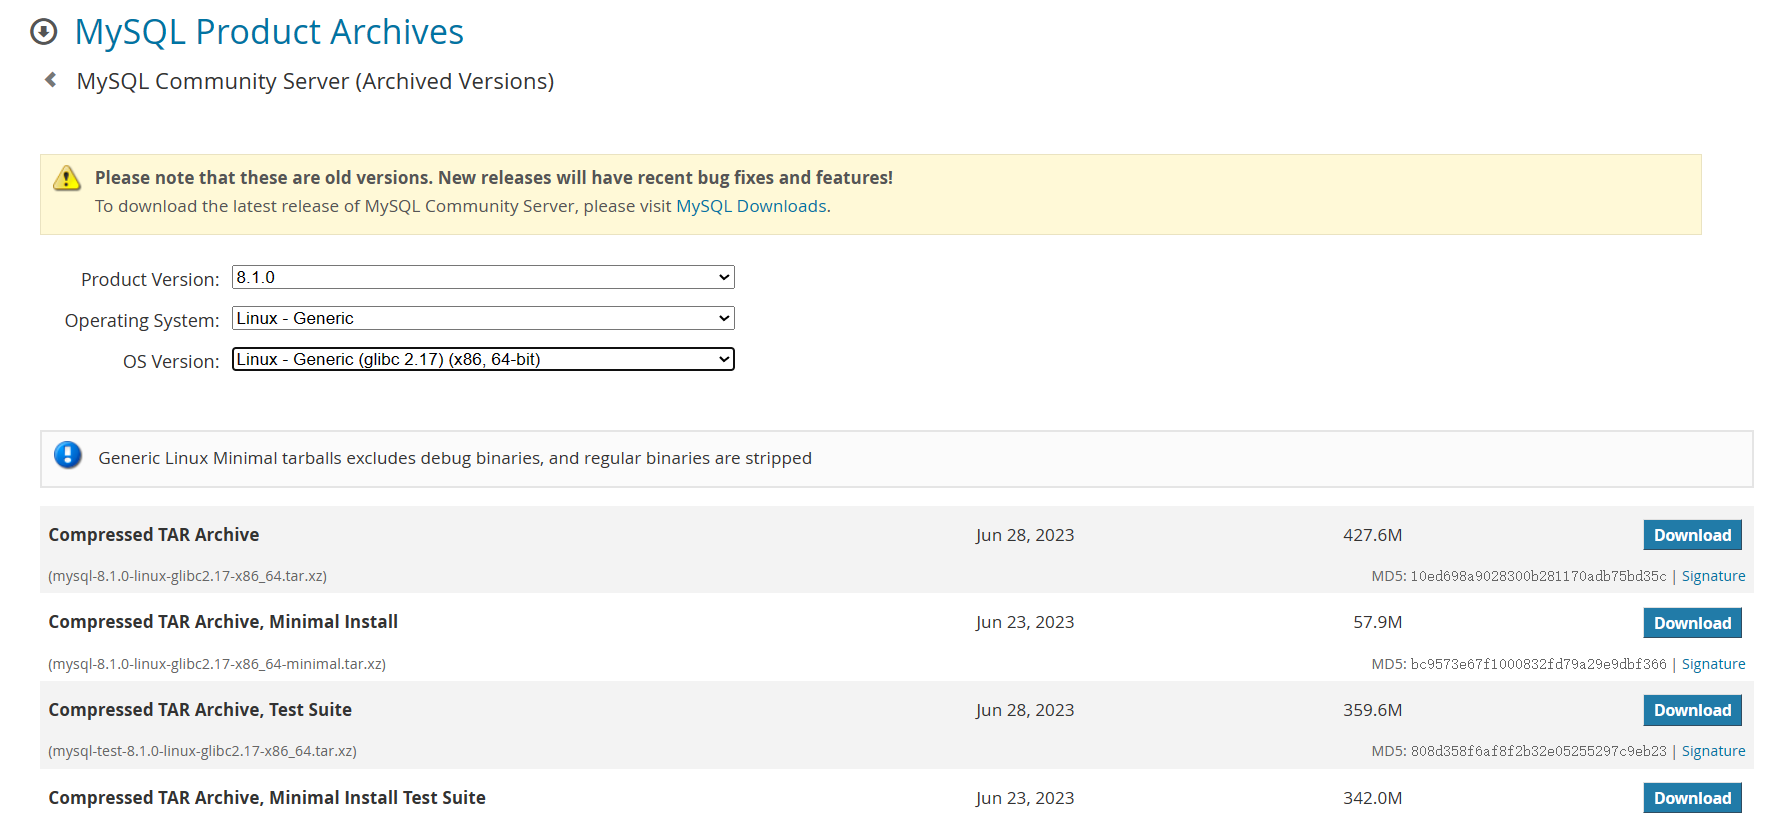Open Signature link for minimal tar.xz
Image resolution: width=1783 pixels, height=829 pixels.
[x=1713, y=664]
